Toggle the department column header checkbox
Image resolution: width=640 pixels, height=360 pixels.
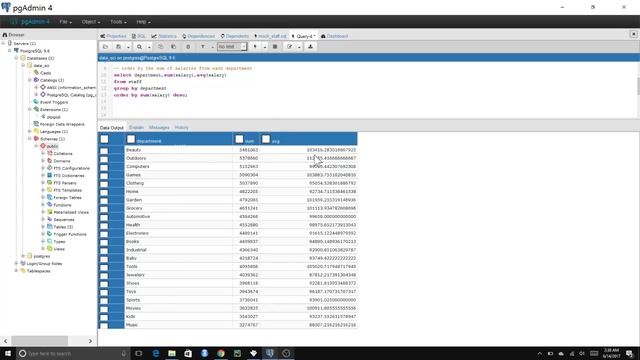tap(131, 139)
